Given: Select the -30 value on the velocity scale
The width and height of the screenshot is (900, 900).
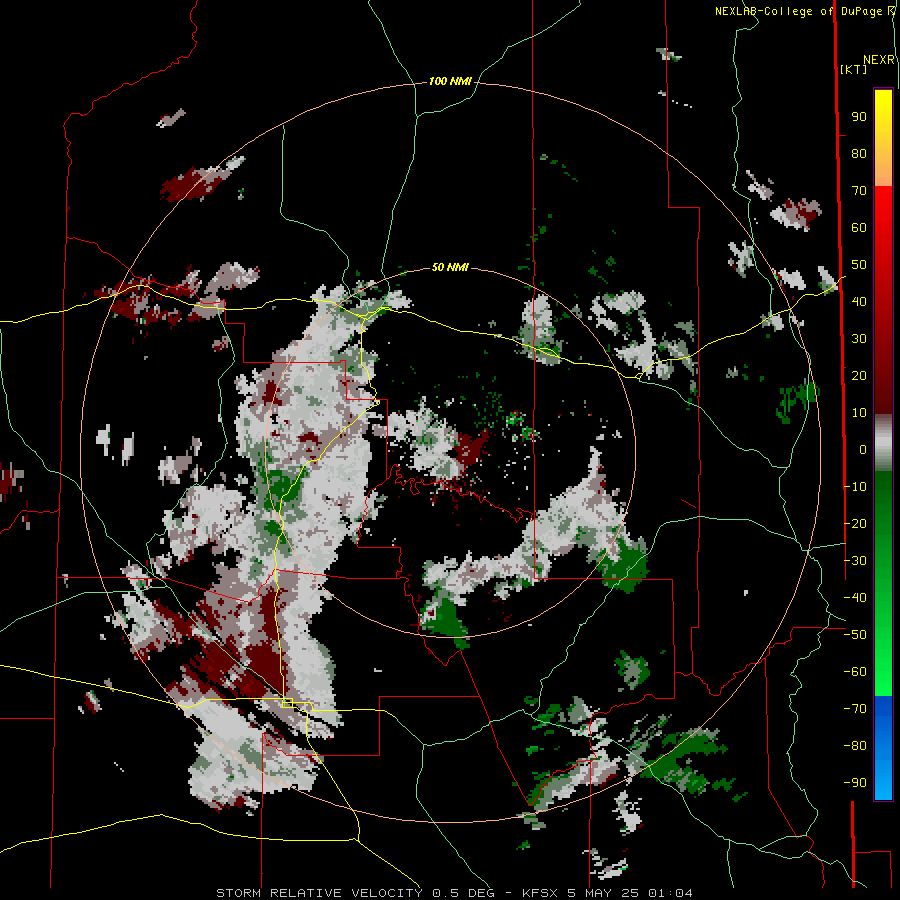Looking at the screenshot, I should pyautogui.click(x=855, y=561).
